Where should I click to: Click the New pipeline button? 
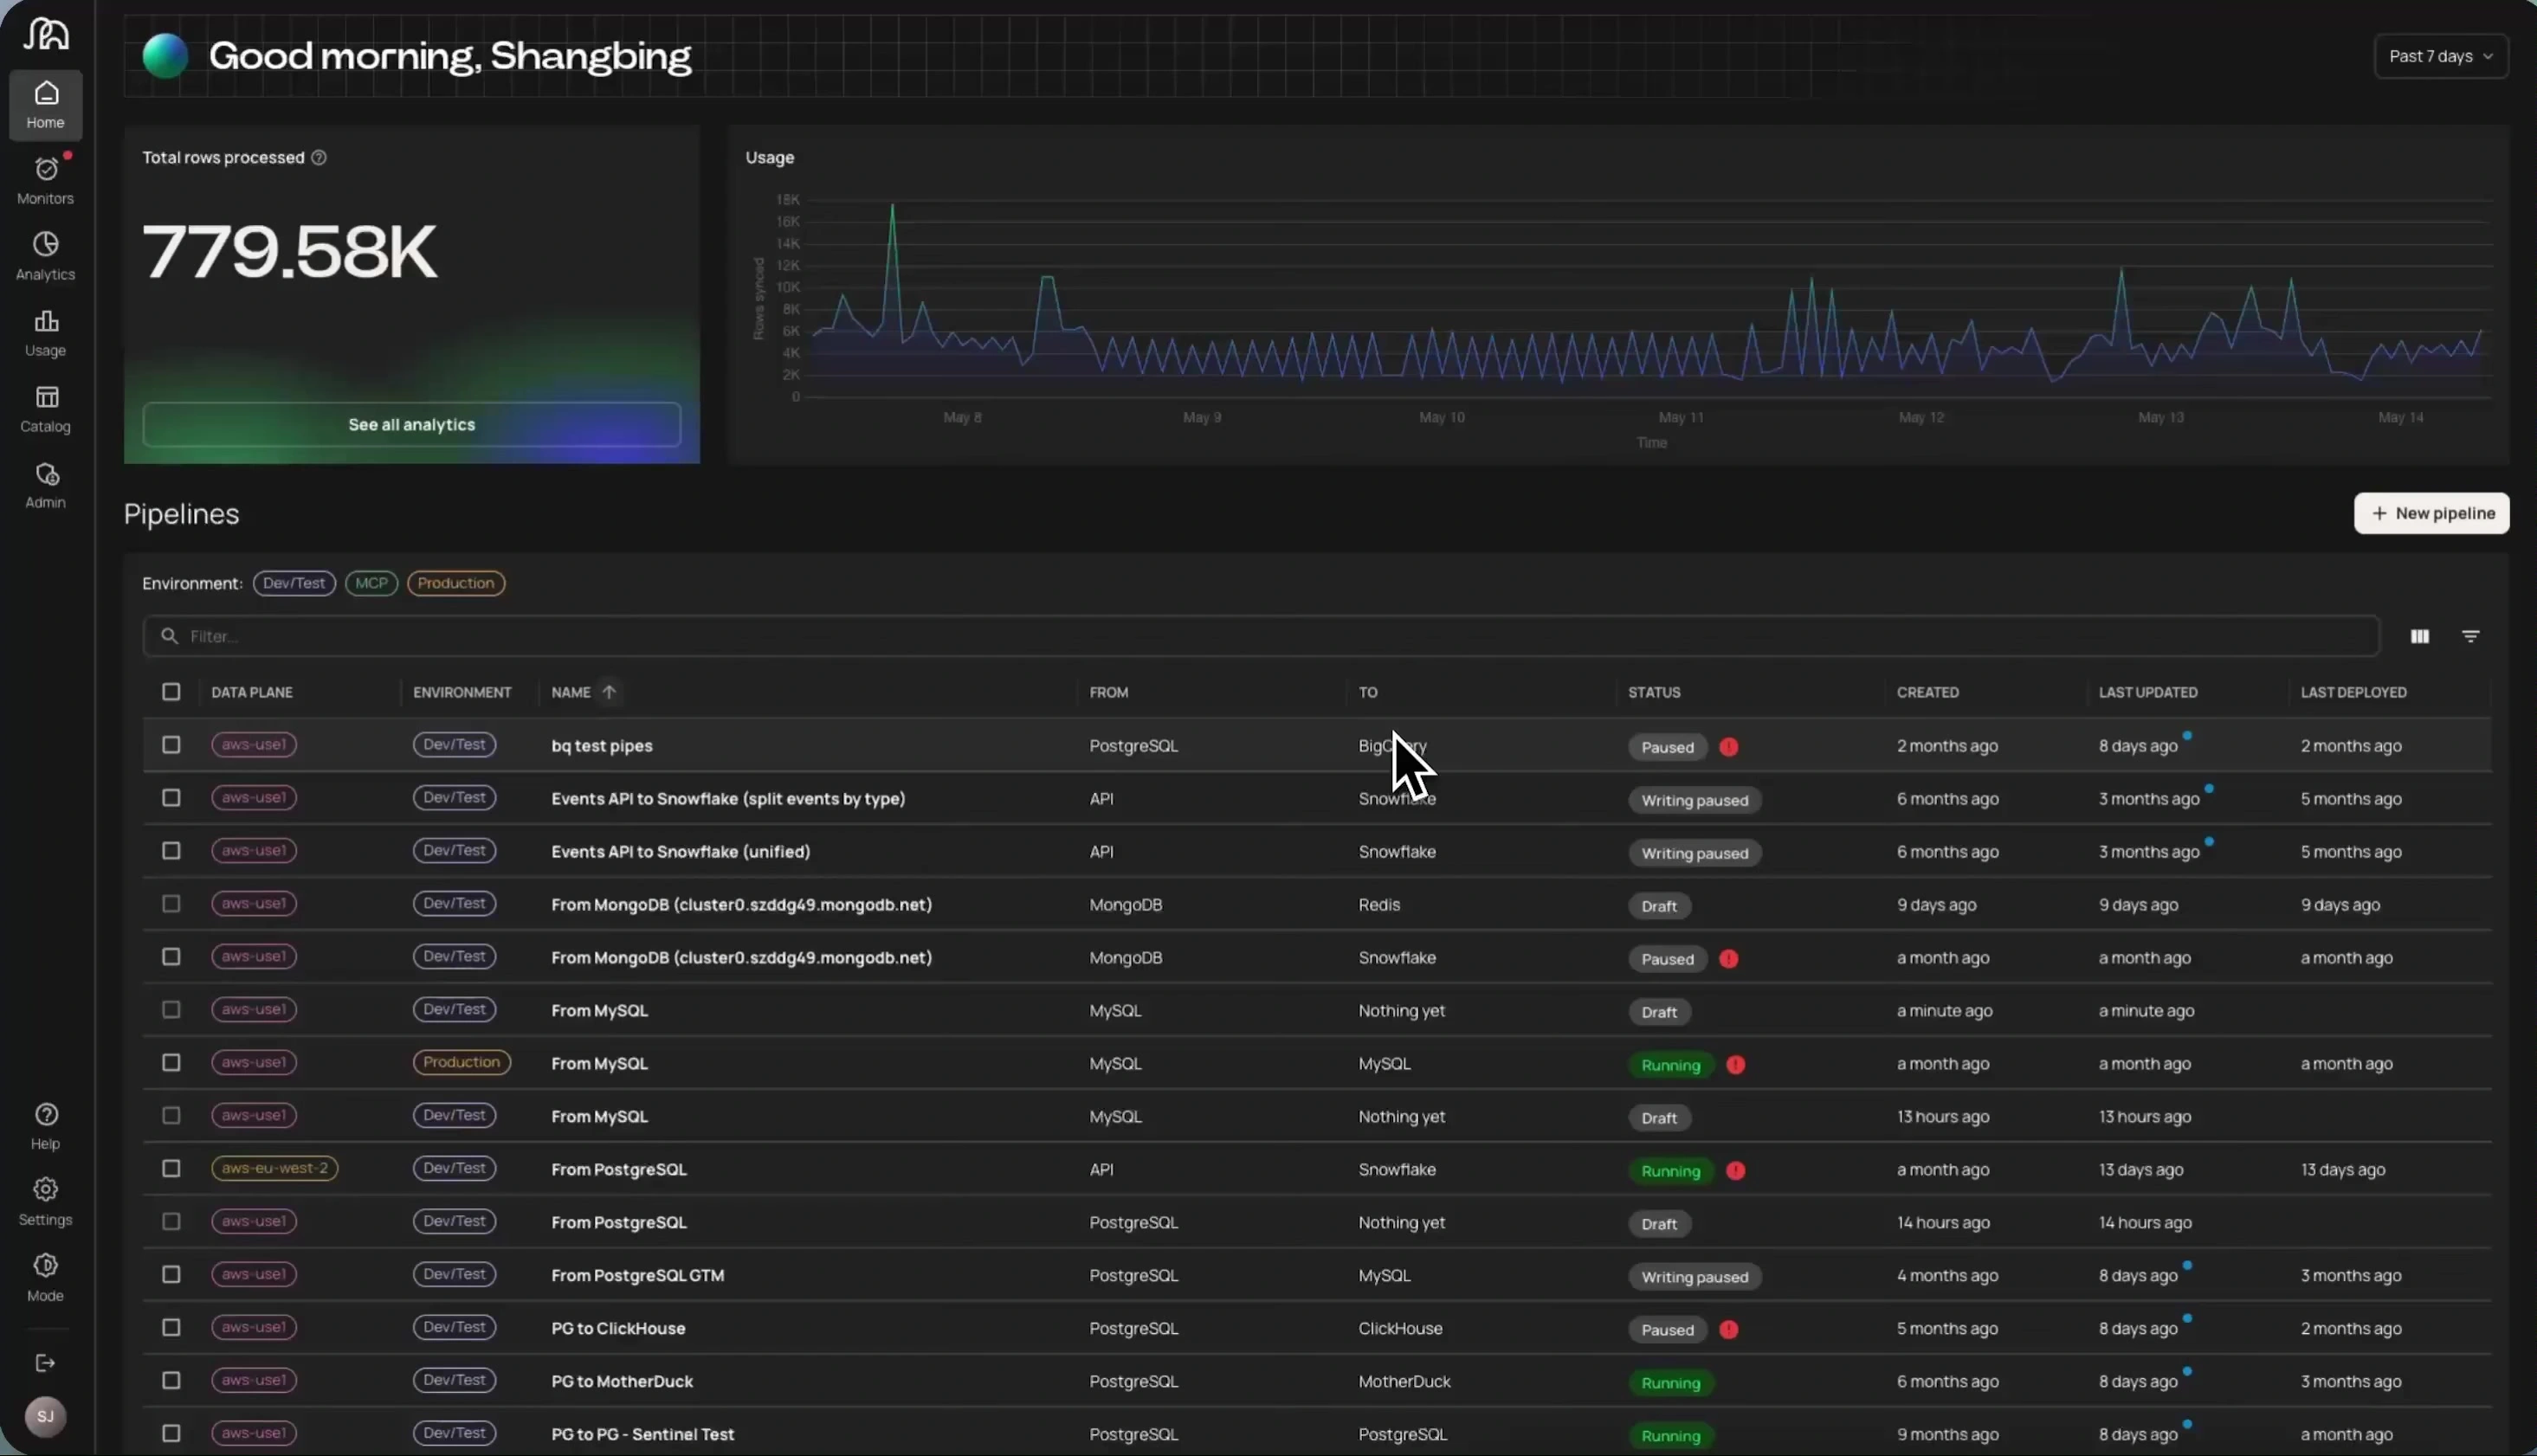coord(2431,513)
